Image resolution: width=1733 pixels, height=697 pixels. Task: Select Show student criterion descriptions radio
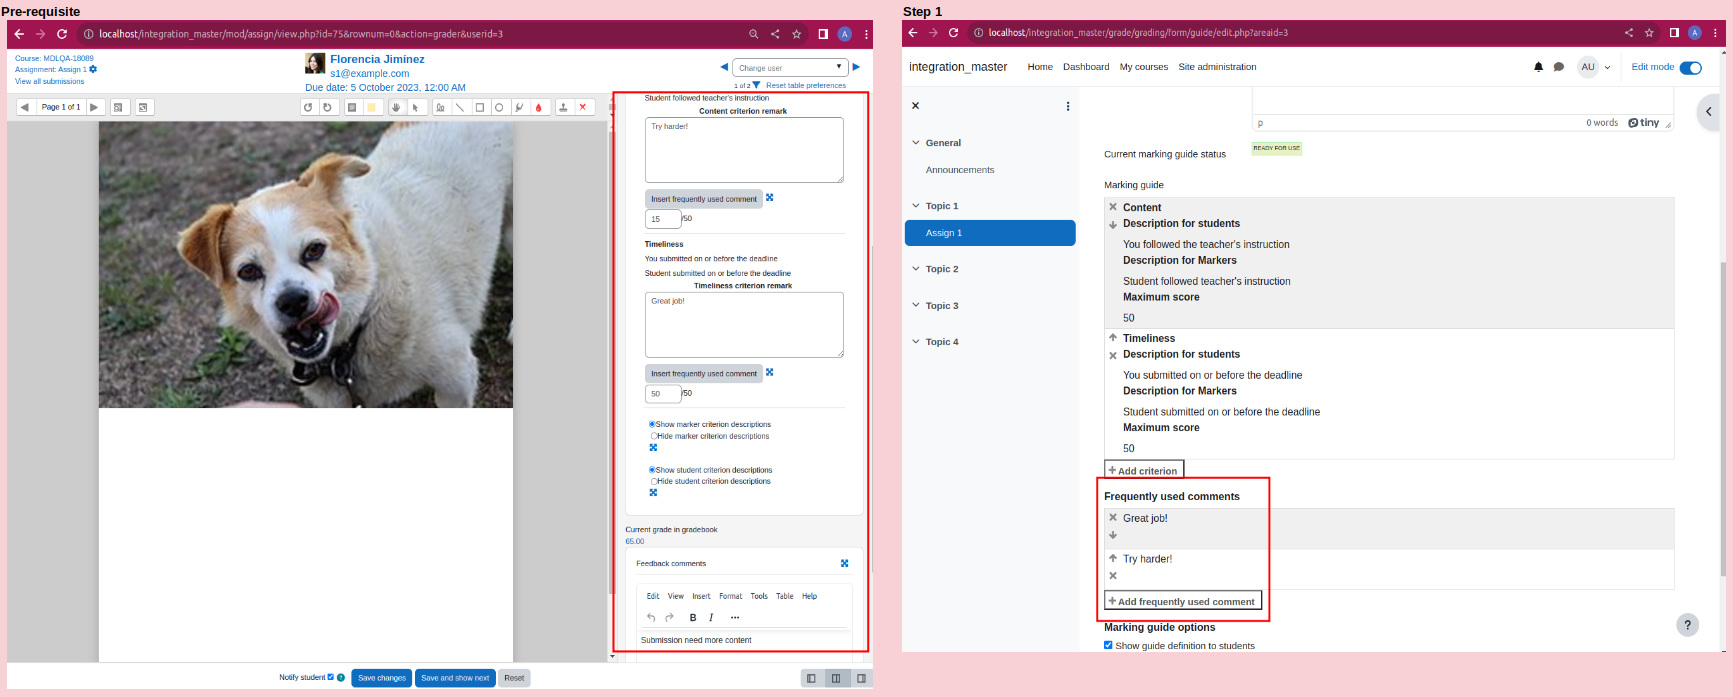(x=652, y=470)
